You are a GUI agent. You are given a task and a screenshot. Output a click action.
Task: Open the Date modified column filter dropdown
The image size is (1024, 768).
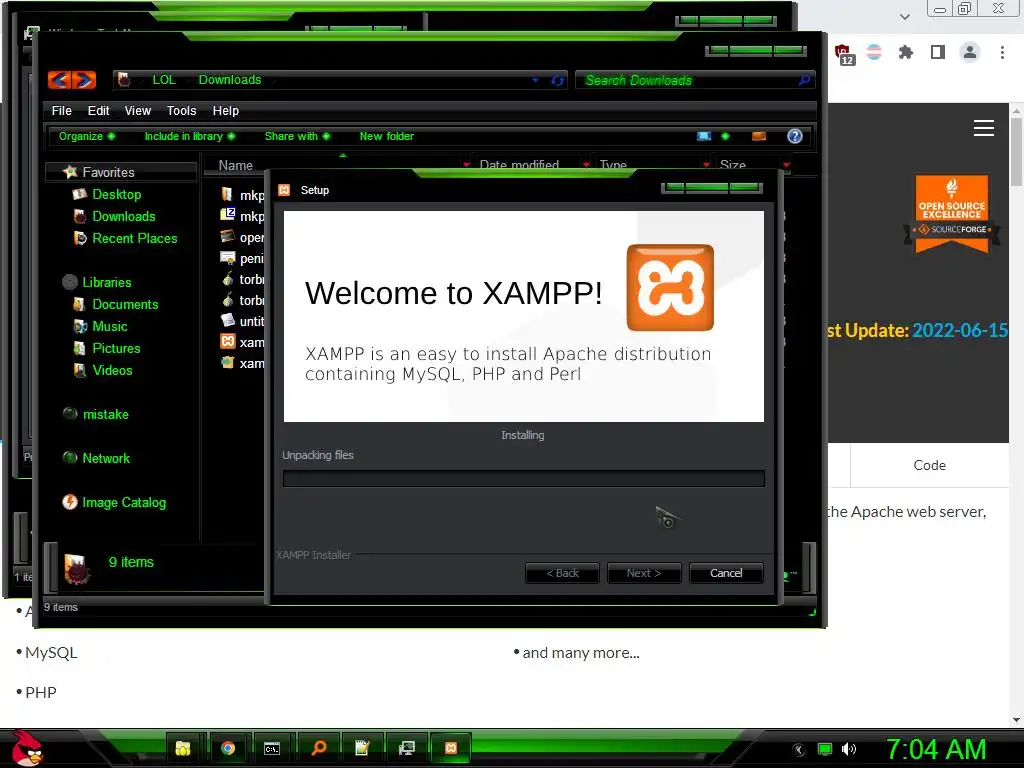586,164
